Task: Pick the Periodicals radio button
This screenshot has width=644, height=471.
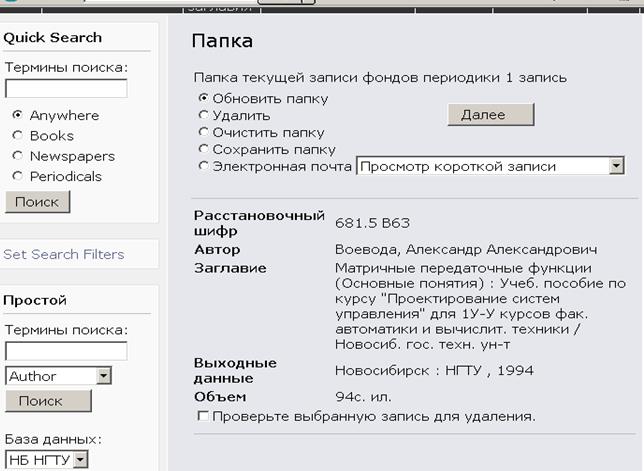Action: pyautogui.click(x=17, y=177)
